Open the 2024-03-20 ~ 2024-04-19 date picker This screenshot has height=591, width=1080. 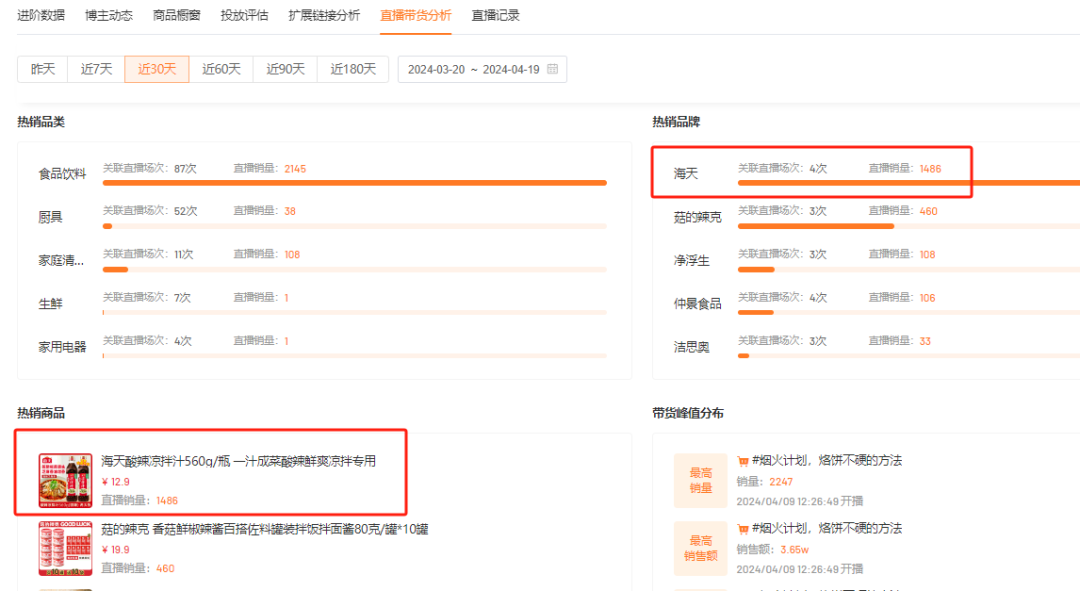(x=473, y=69)
